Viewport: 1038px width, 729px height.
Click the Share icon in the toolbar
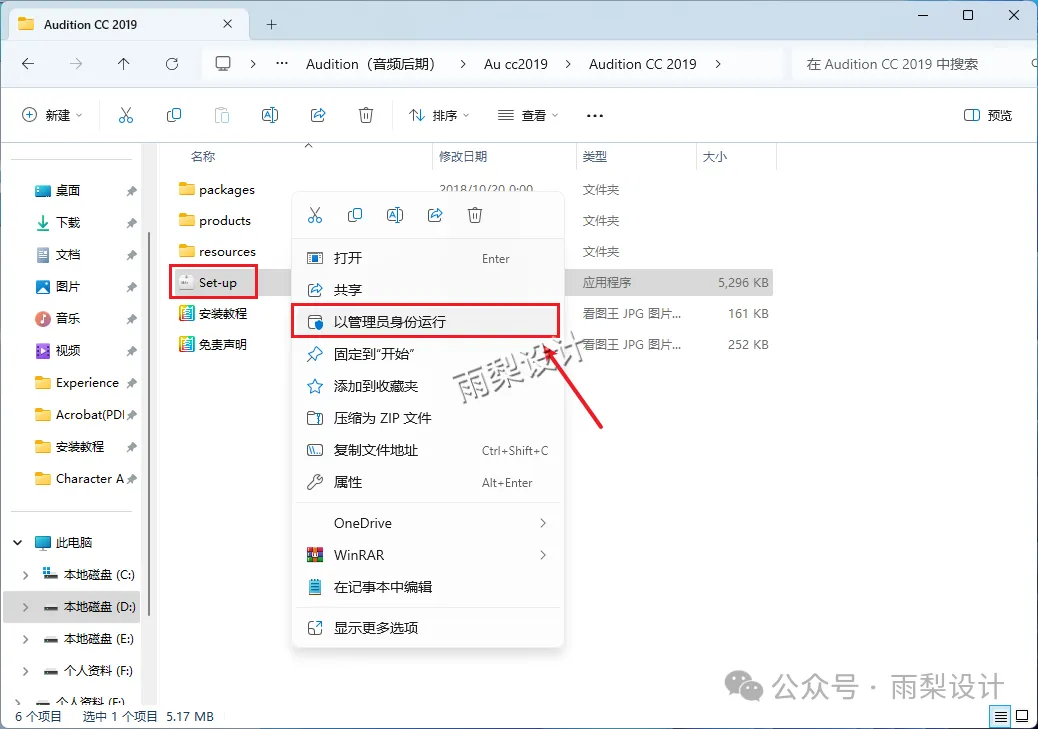click(x=318, y=115)
